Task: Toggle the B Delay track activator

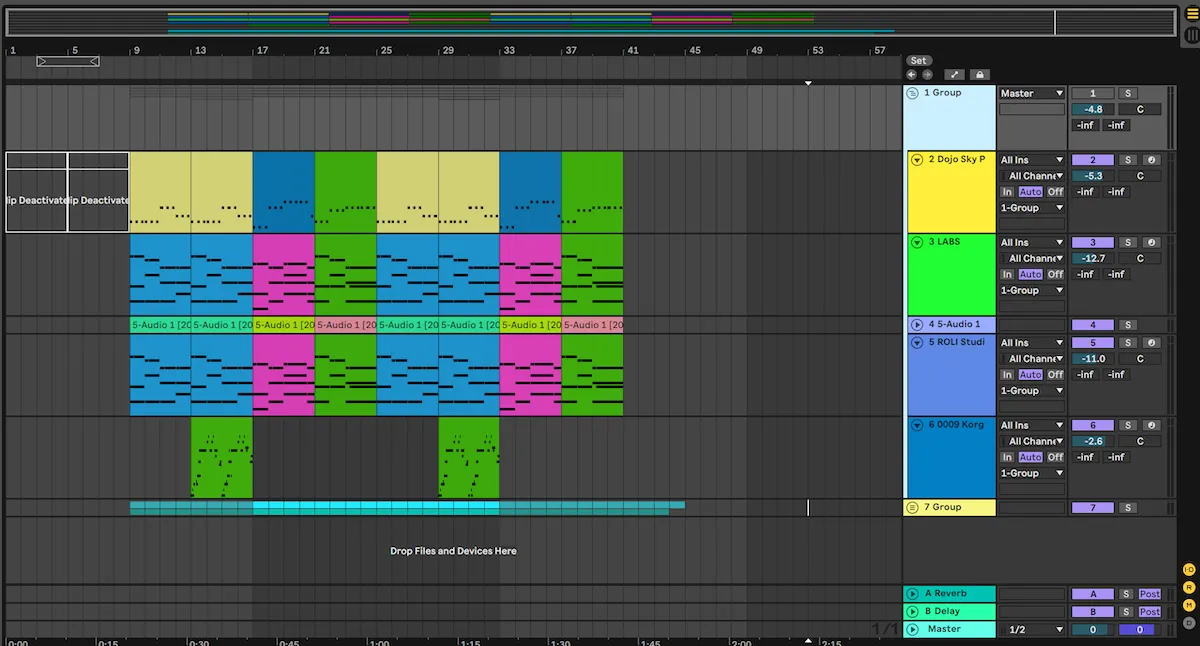Action: (x=1092, y=612)
